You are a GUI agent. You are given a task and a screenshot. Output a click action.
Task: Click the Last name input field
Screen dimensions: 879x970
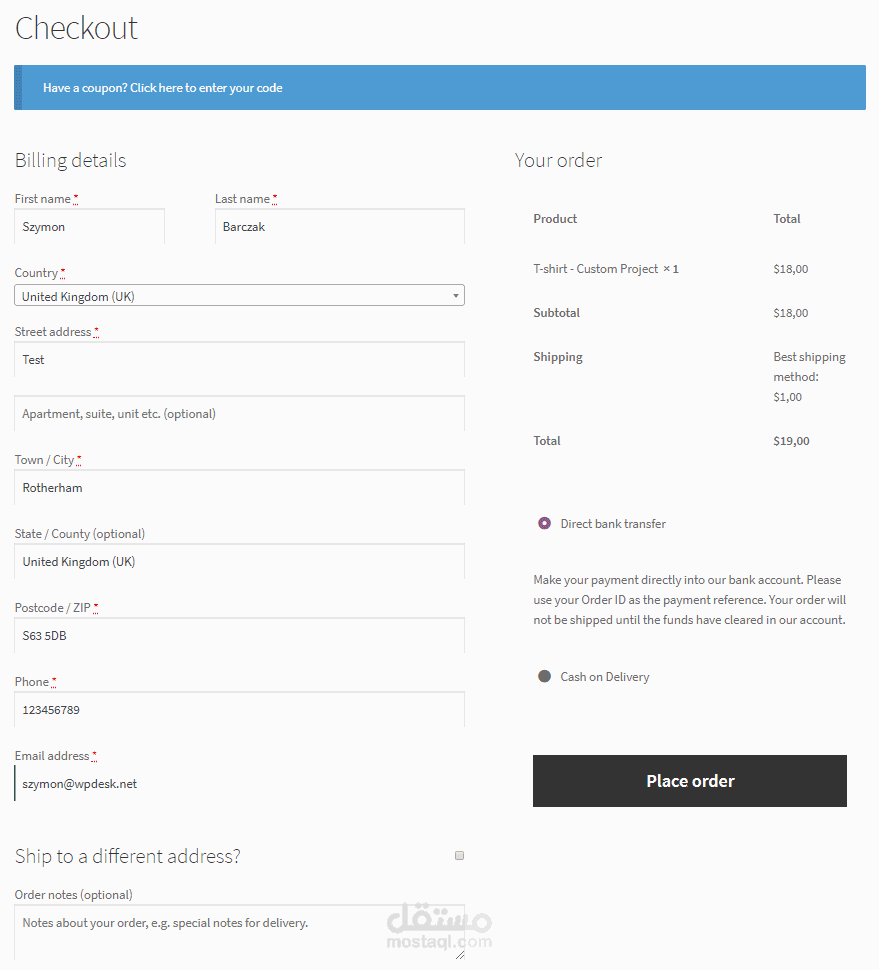point(339,226)
